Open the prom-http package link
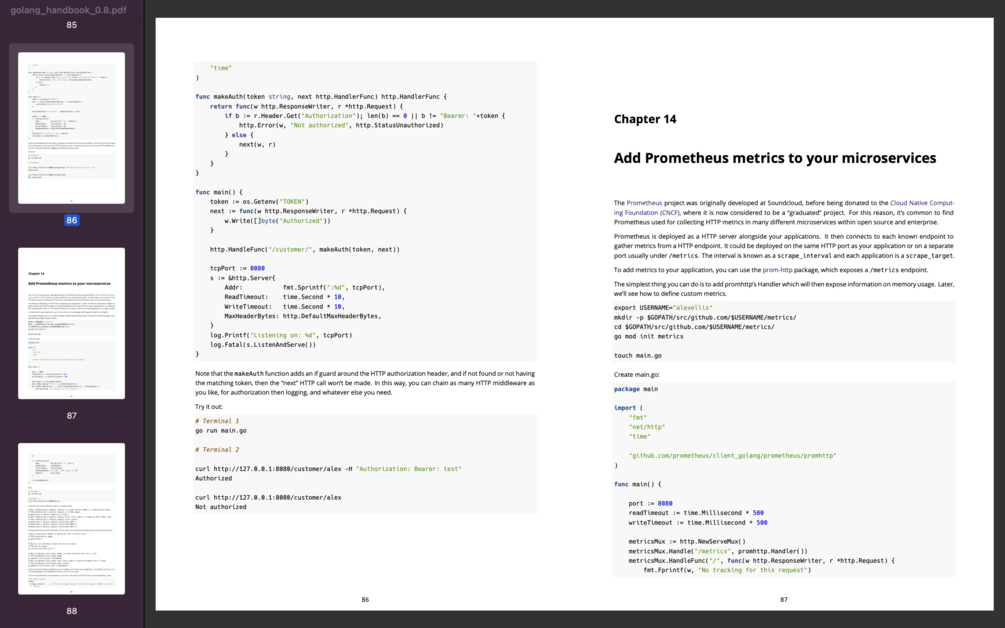This screenshot has width=1005, height=628. pyautogui.click(x=777, y=270)
